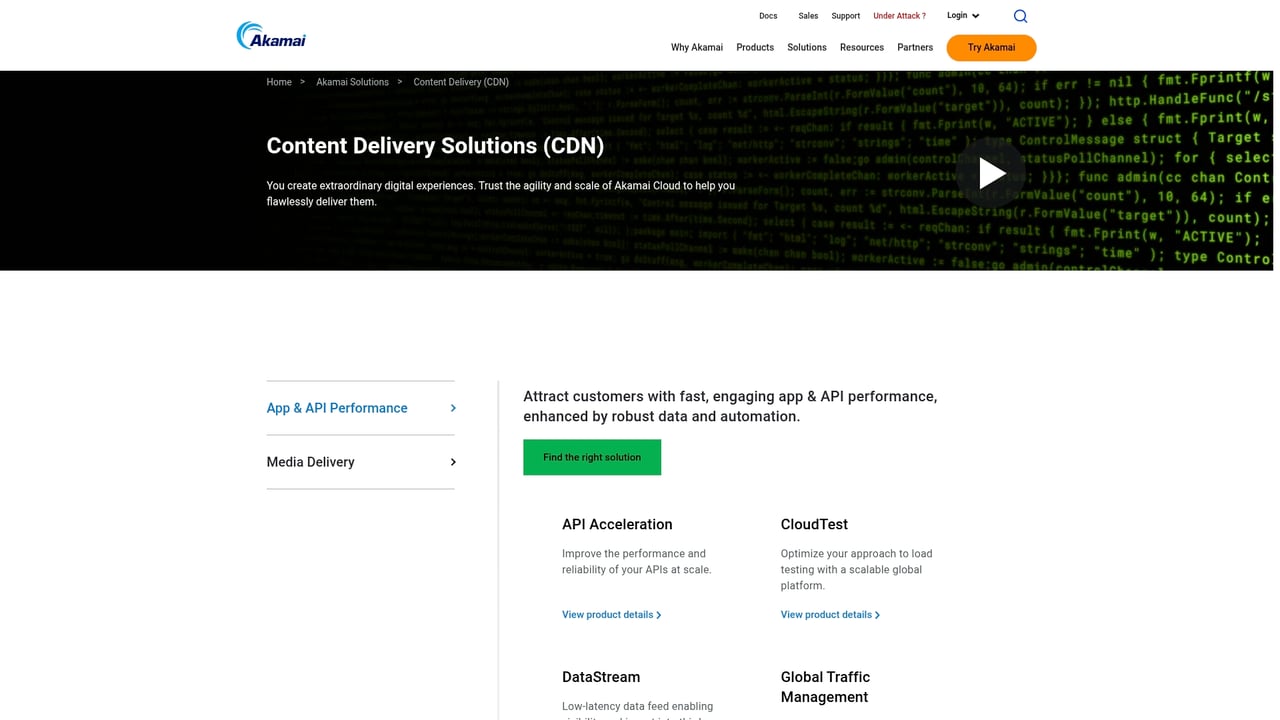Expand the Login dropdown
The width and height of the screenshot is (1280, 720).
961,15
